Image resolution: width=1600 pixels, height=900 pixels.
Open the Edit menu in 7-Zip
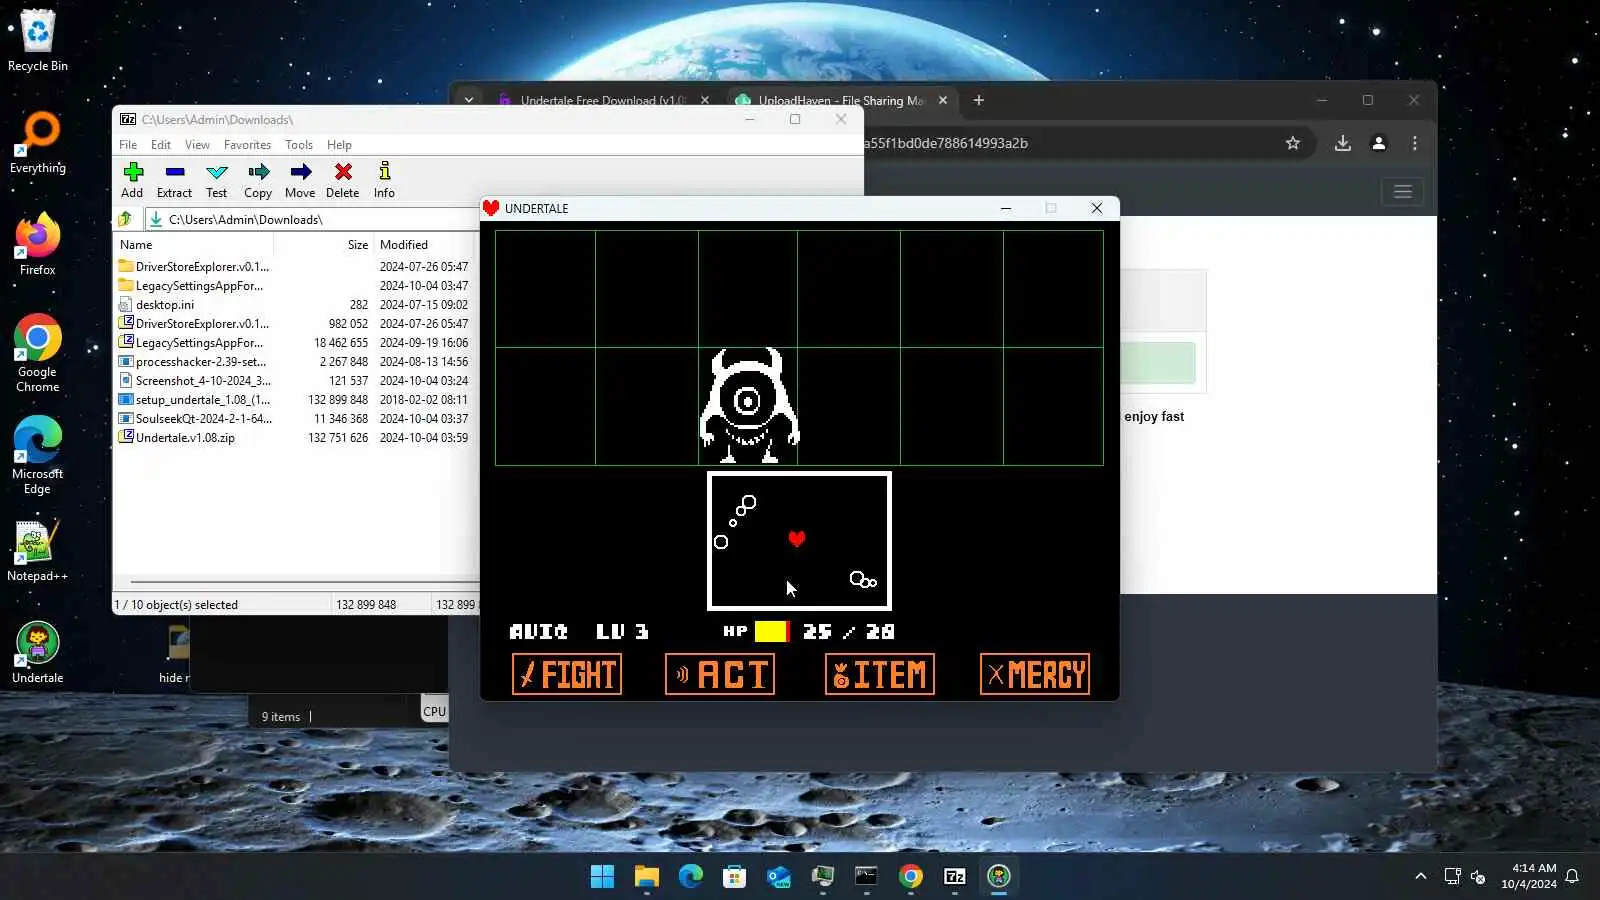[x=161, y=145]
